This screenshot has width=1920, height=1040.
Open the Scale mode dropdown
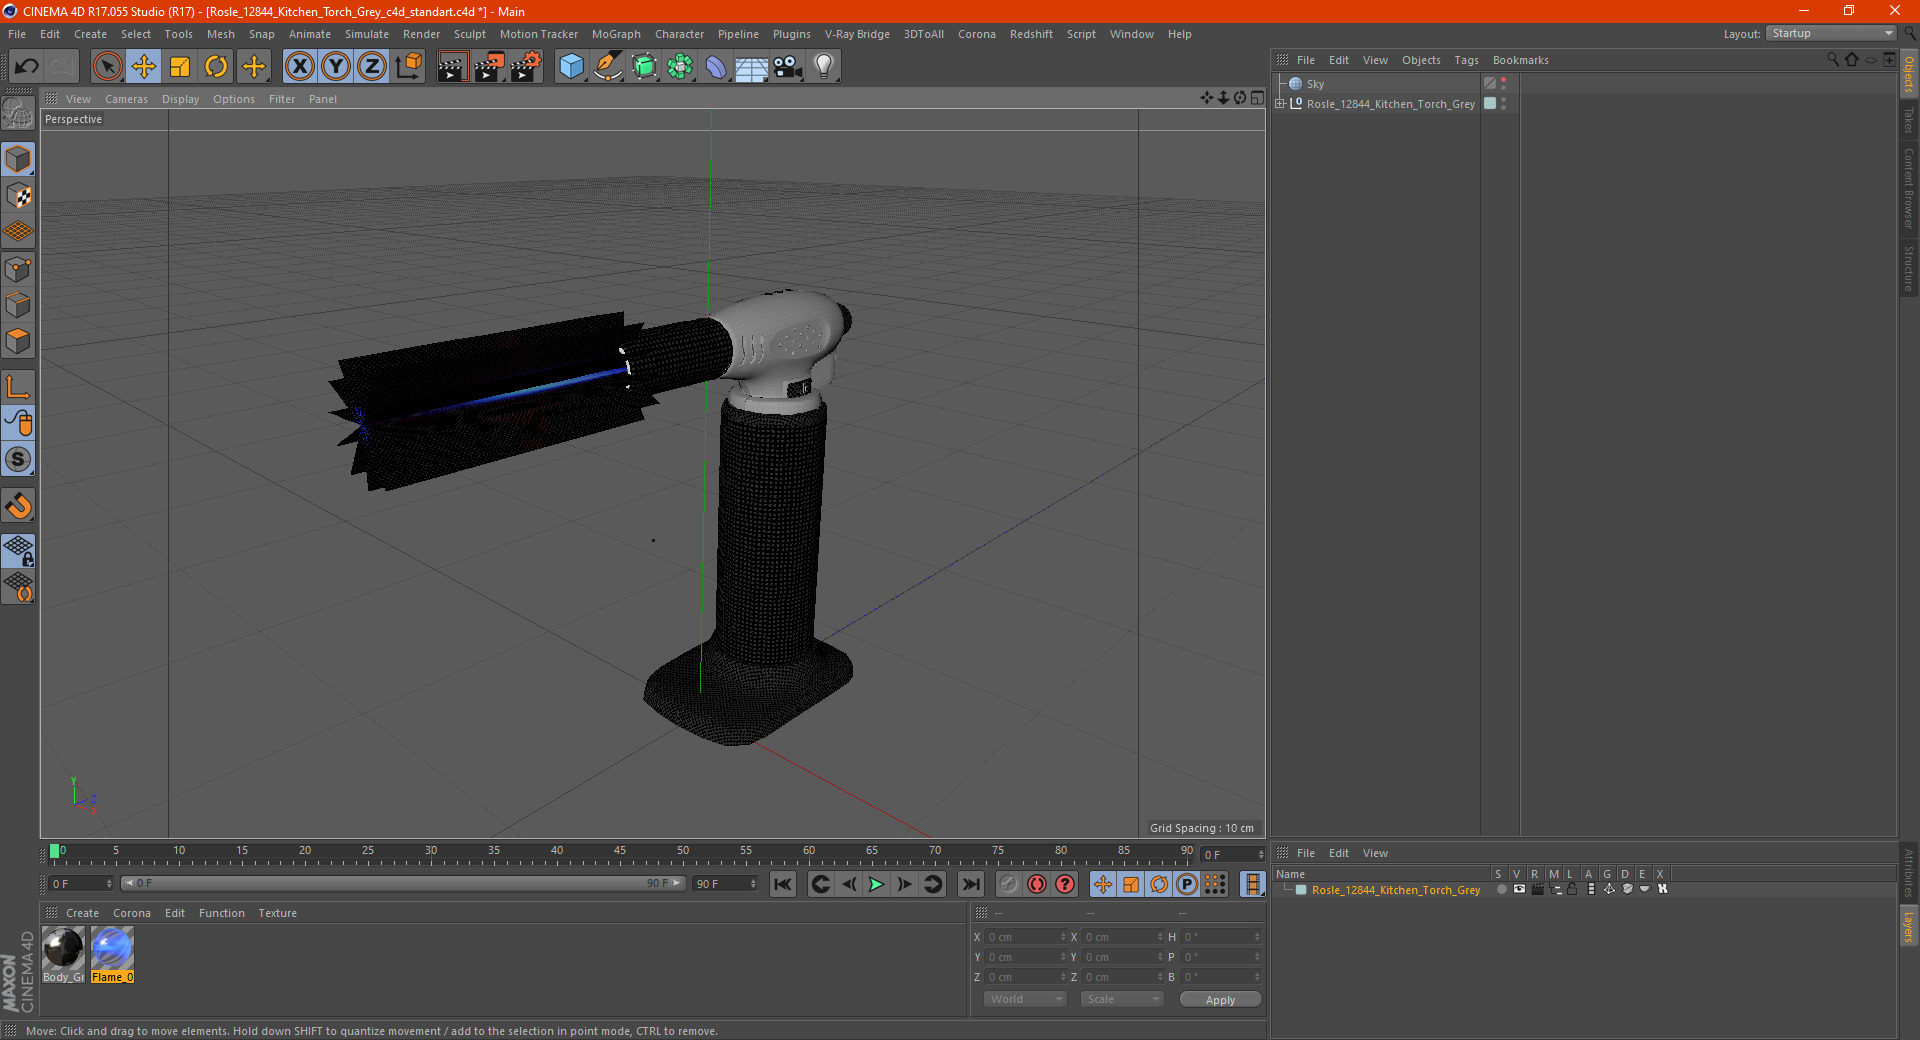[x=1122, y=999]
